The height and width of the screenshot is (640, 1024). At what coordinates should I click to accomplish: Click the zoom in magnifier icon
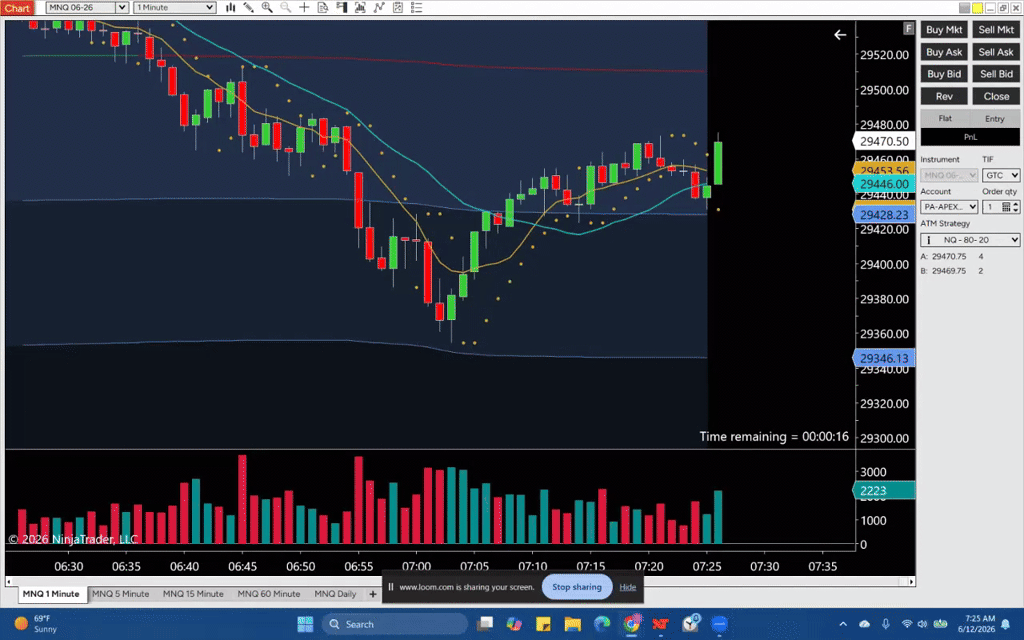click(267, 7)
